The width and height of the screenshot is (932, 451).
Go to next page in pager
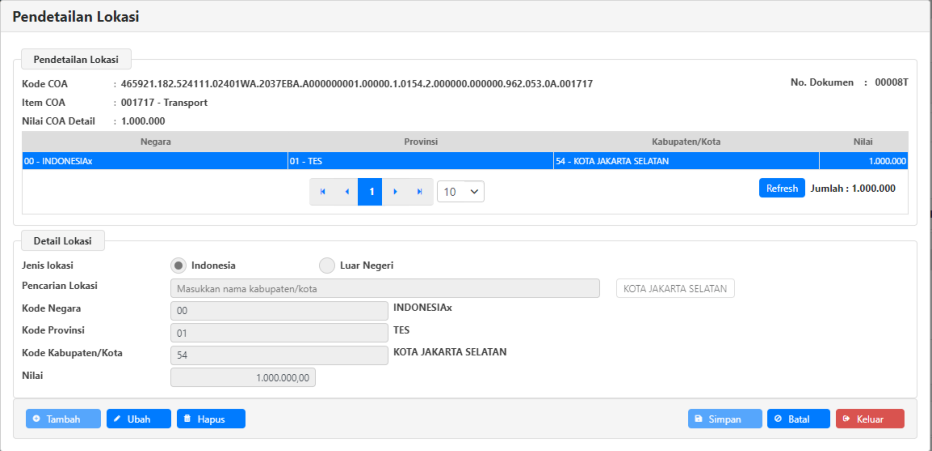(x=395, y=191)
